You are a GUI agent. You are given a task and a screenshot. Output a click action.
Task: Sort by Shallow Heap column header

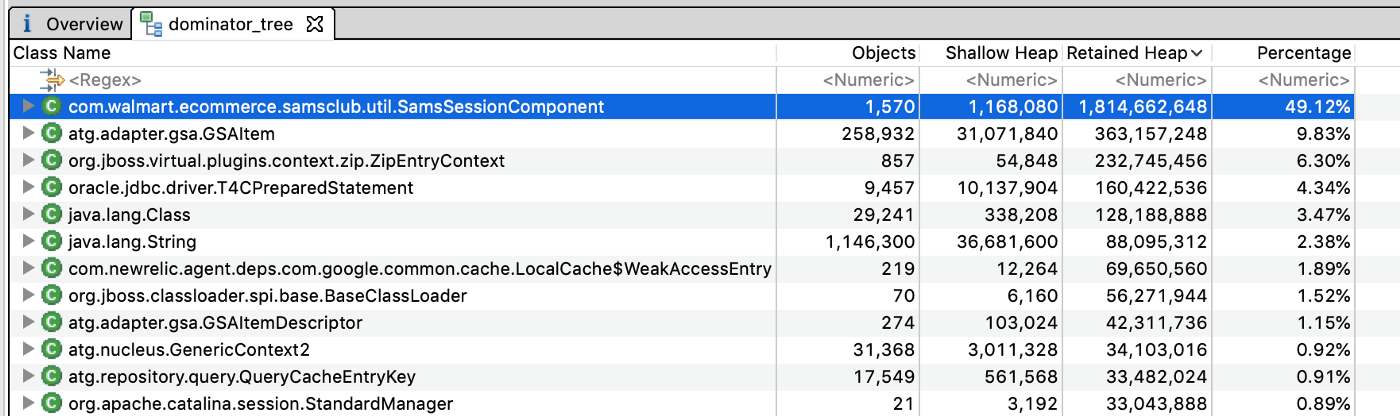[x=1001, y=53]
